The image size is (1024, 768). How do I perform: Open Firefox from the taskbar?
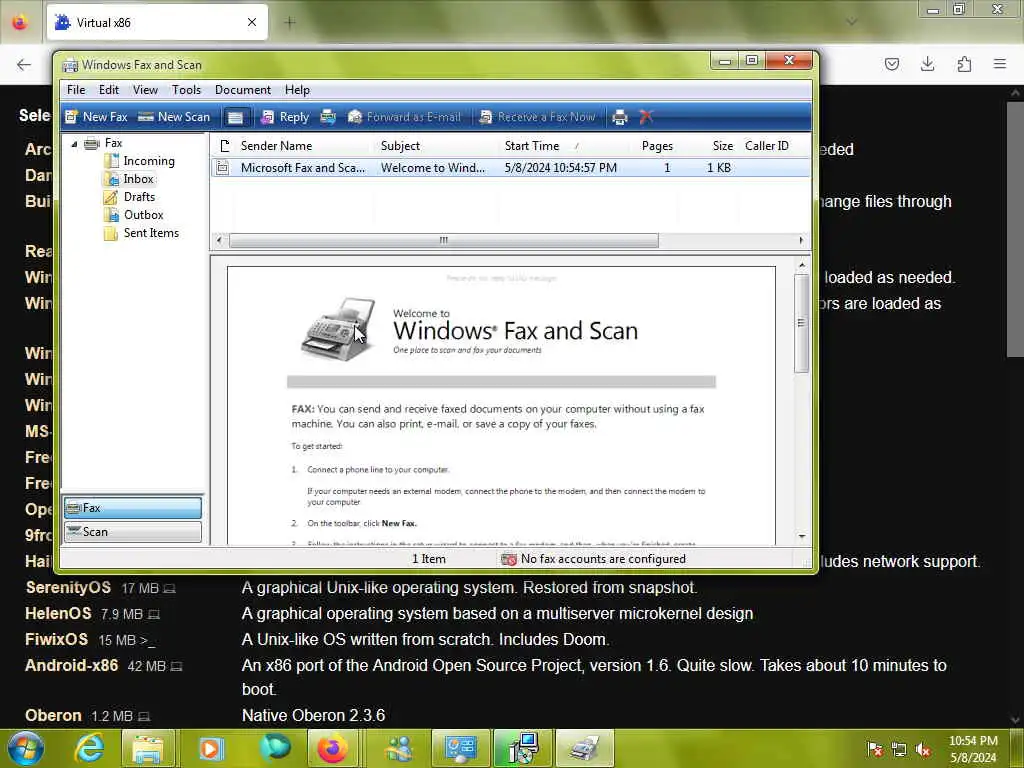(332, 748)
